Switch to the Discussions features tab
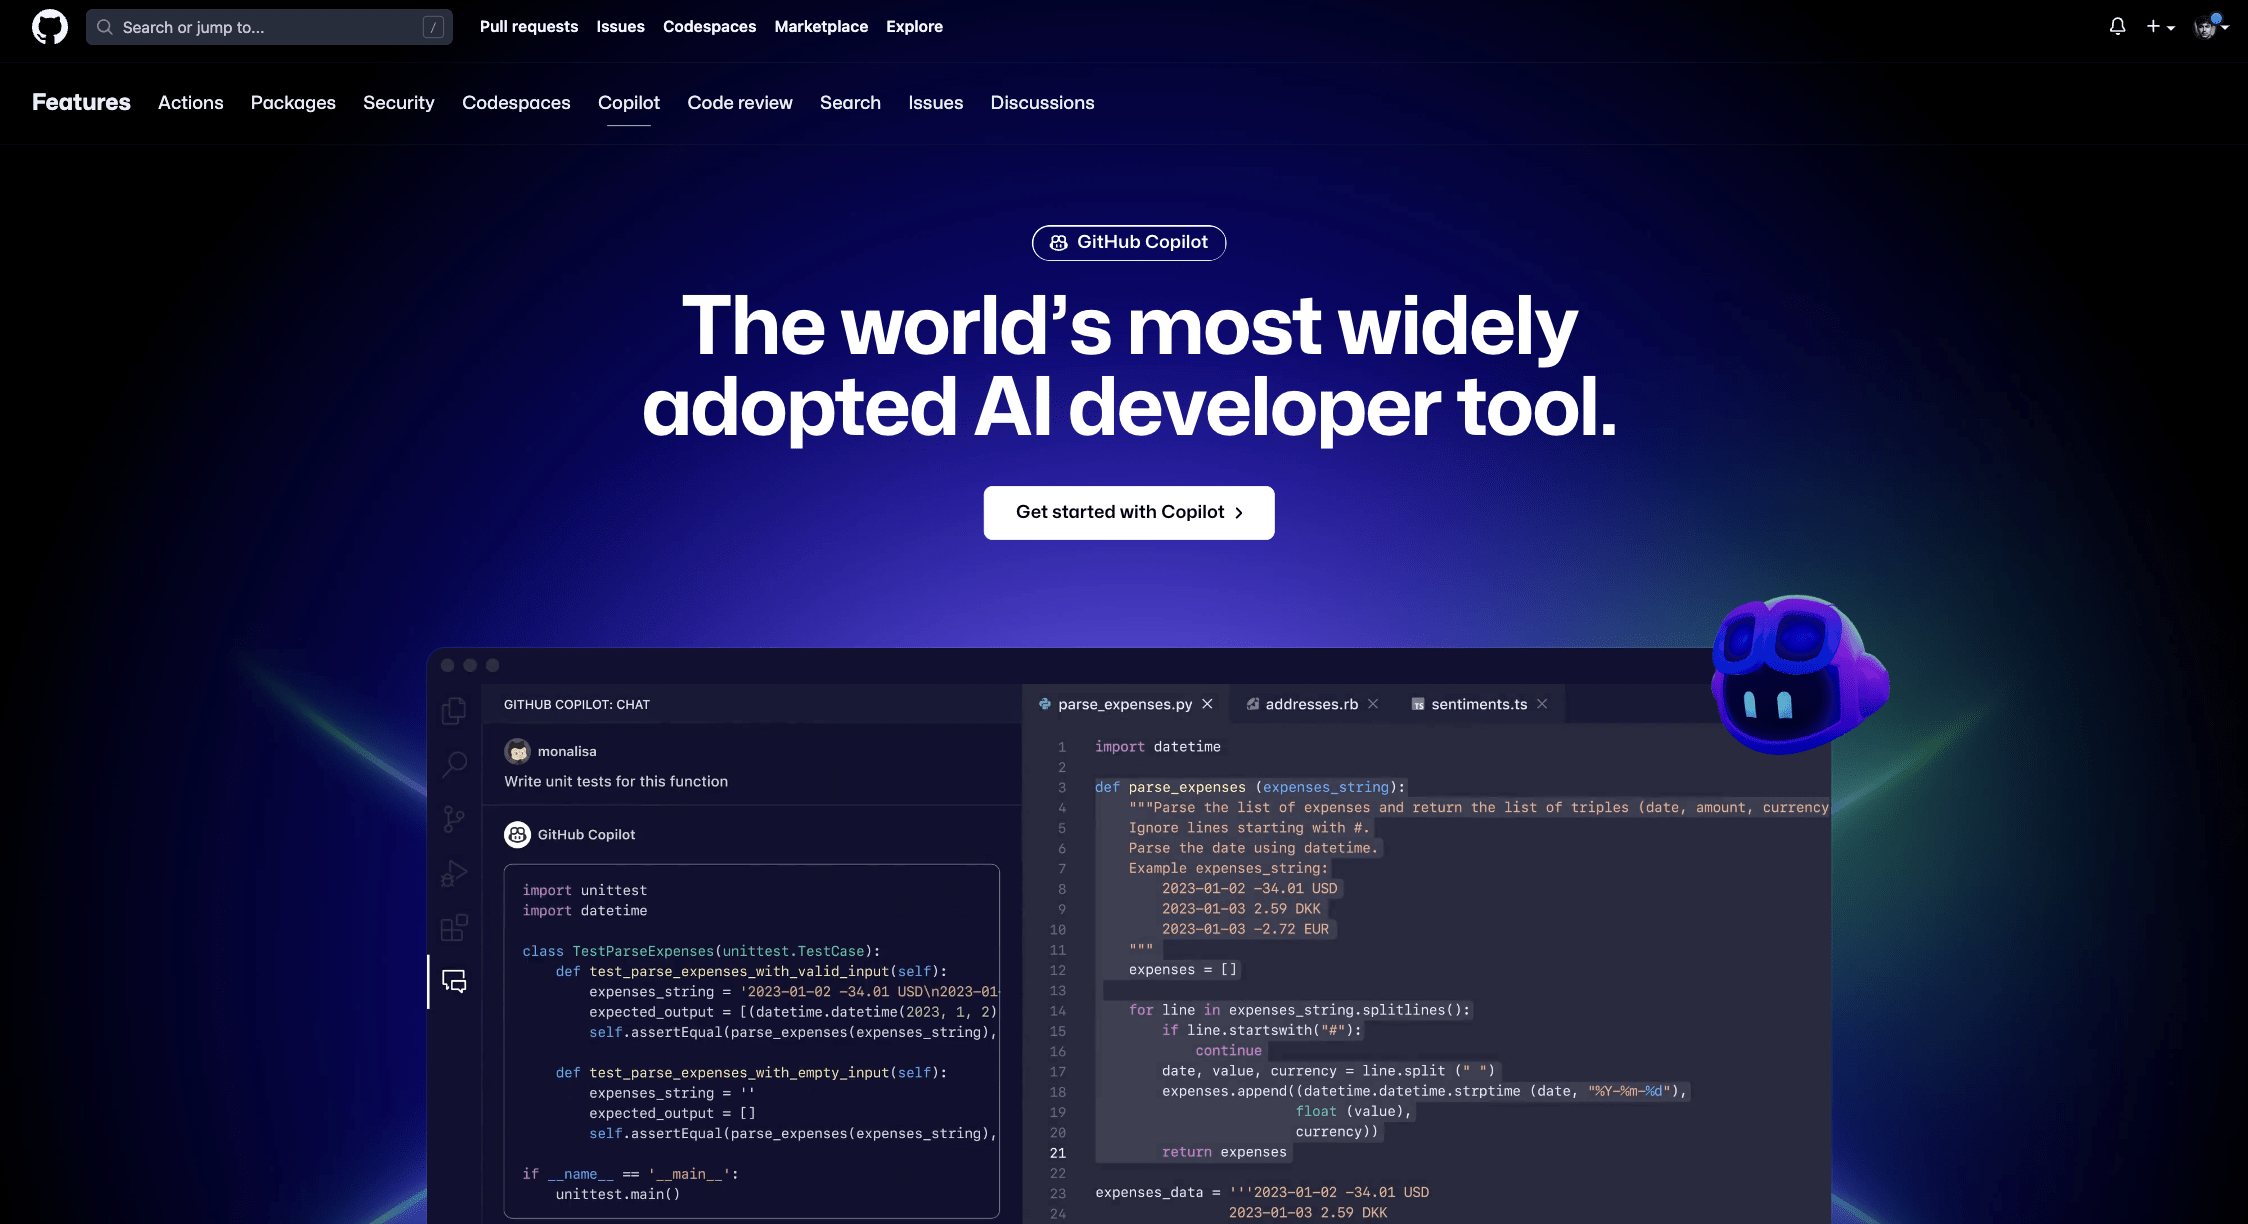The image size is (2248, 1224). [x=1042, y=103]
